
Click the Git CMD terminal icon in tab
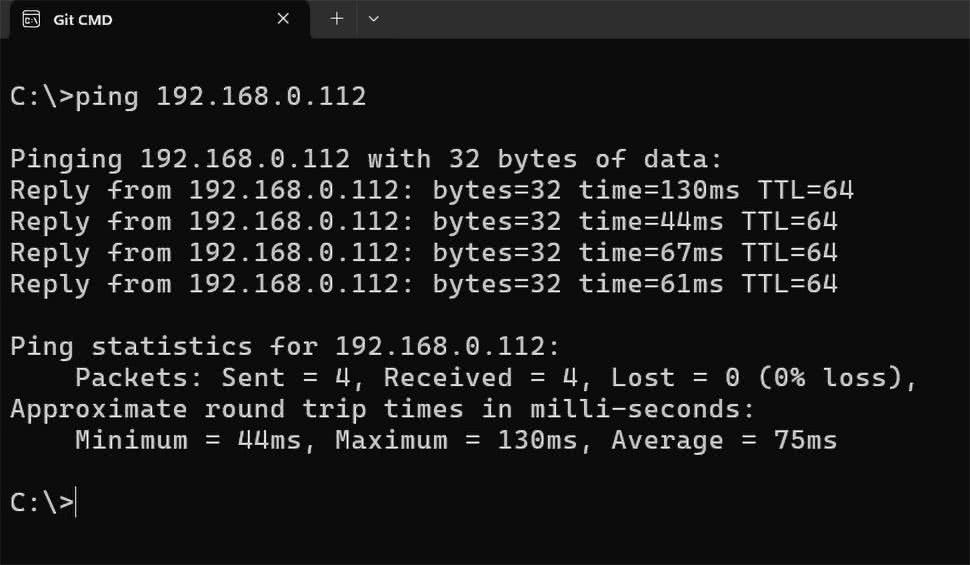coord(31,19)
